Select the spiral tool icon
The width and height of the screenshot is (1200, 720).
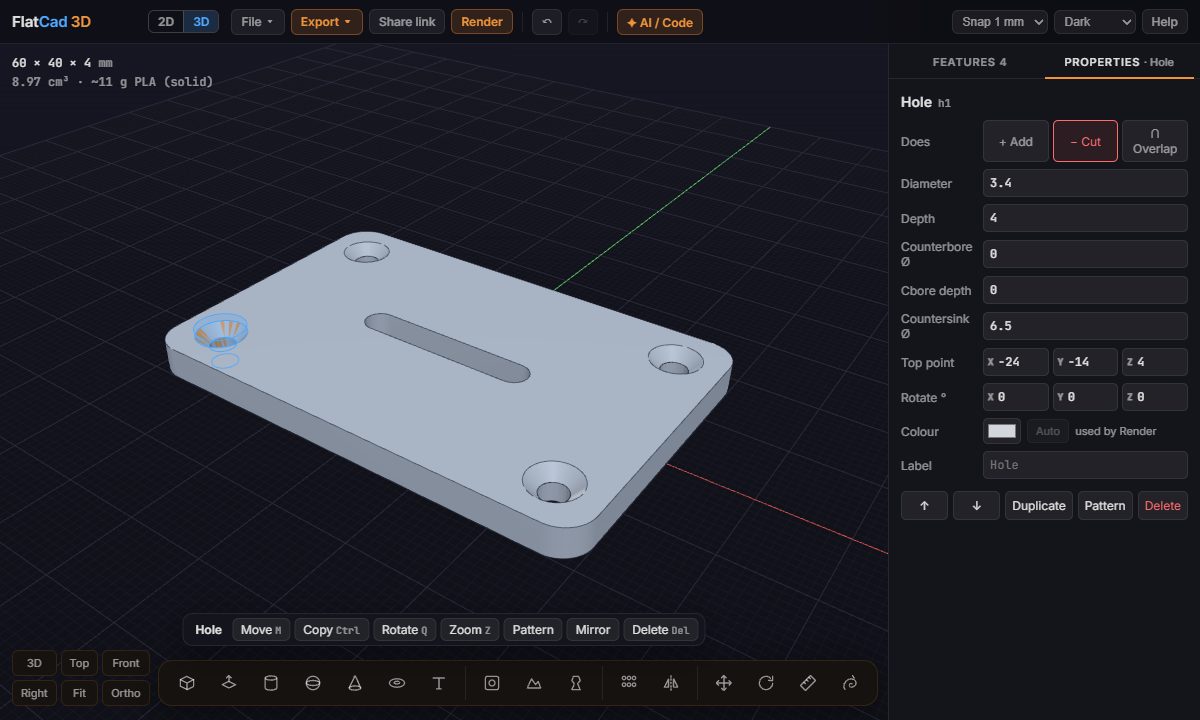[851, 683]
